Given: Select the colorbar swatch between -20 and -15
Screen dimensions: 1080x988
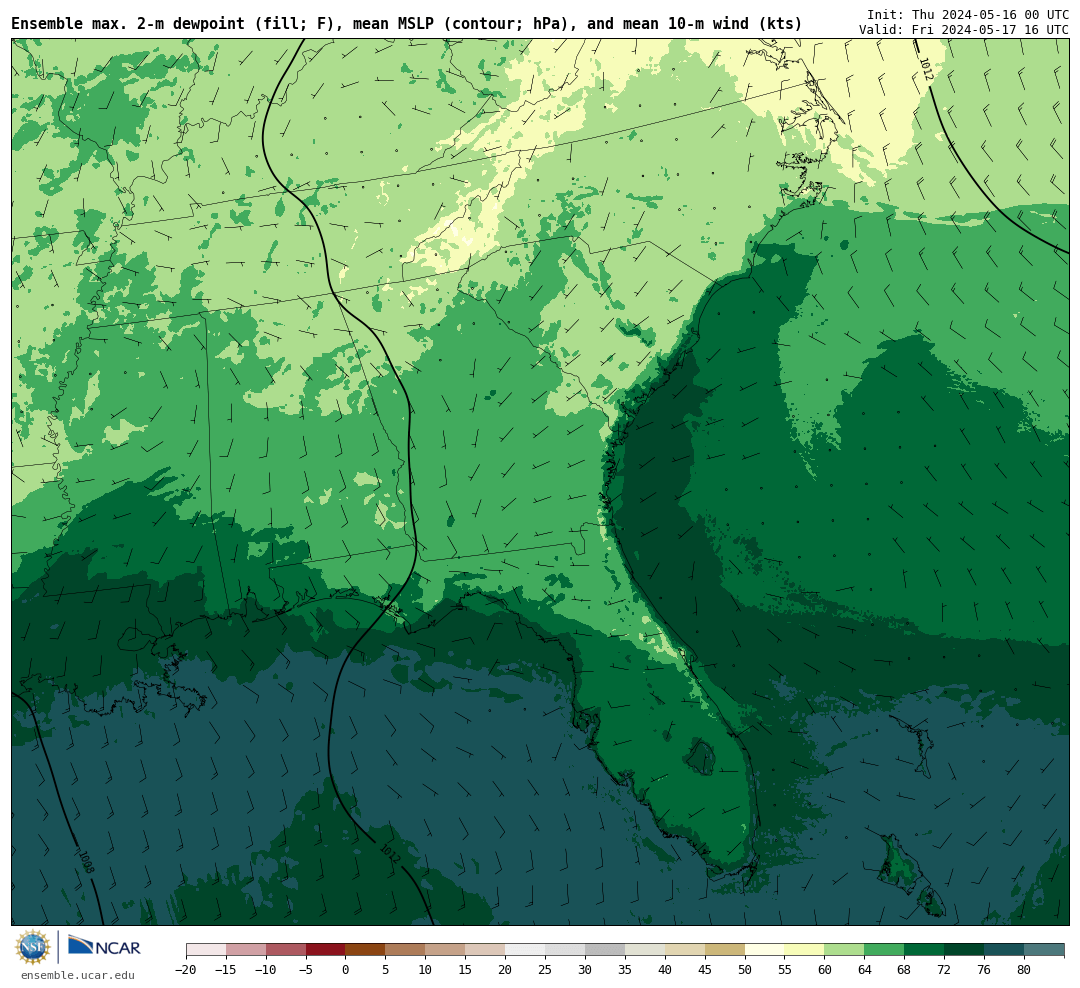Looking at the screenshot, I should [x=206, y=950].
